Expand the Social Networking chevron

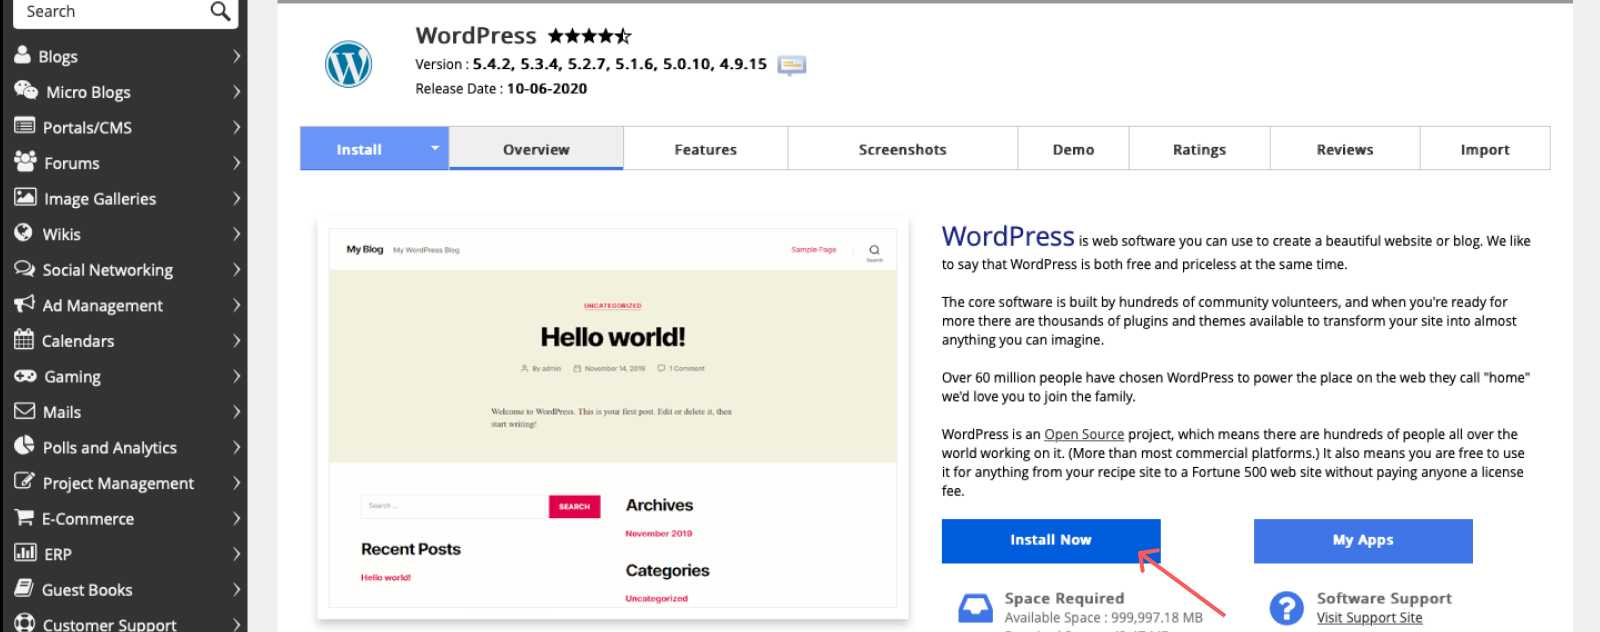(x=237, y=269)
